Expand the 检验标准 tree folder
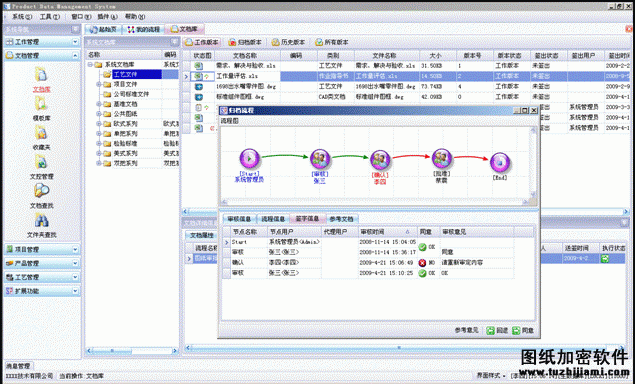The width and height of the screenshot is (635, 384). 98,143
